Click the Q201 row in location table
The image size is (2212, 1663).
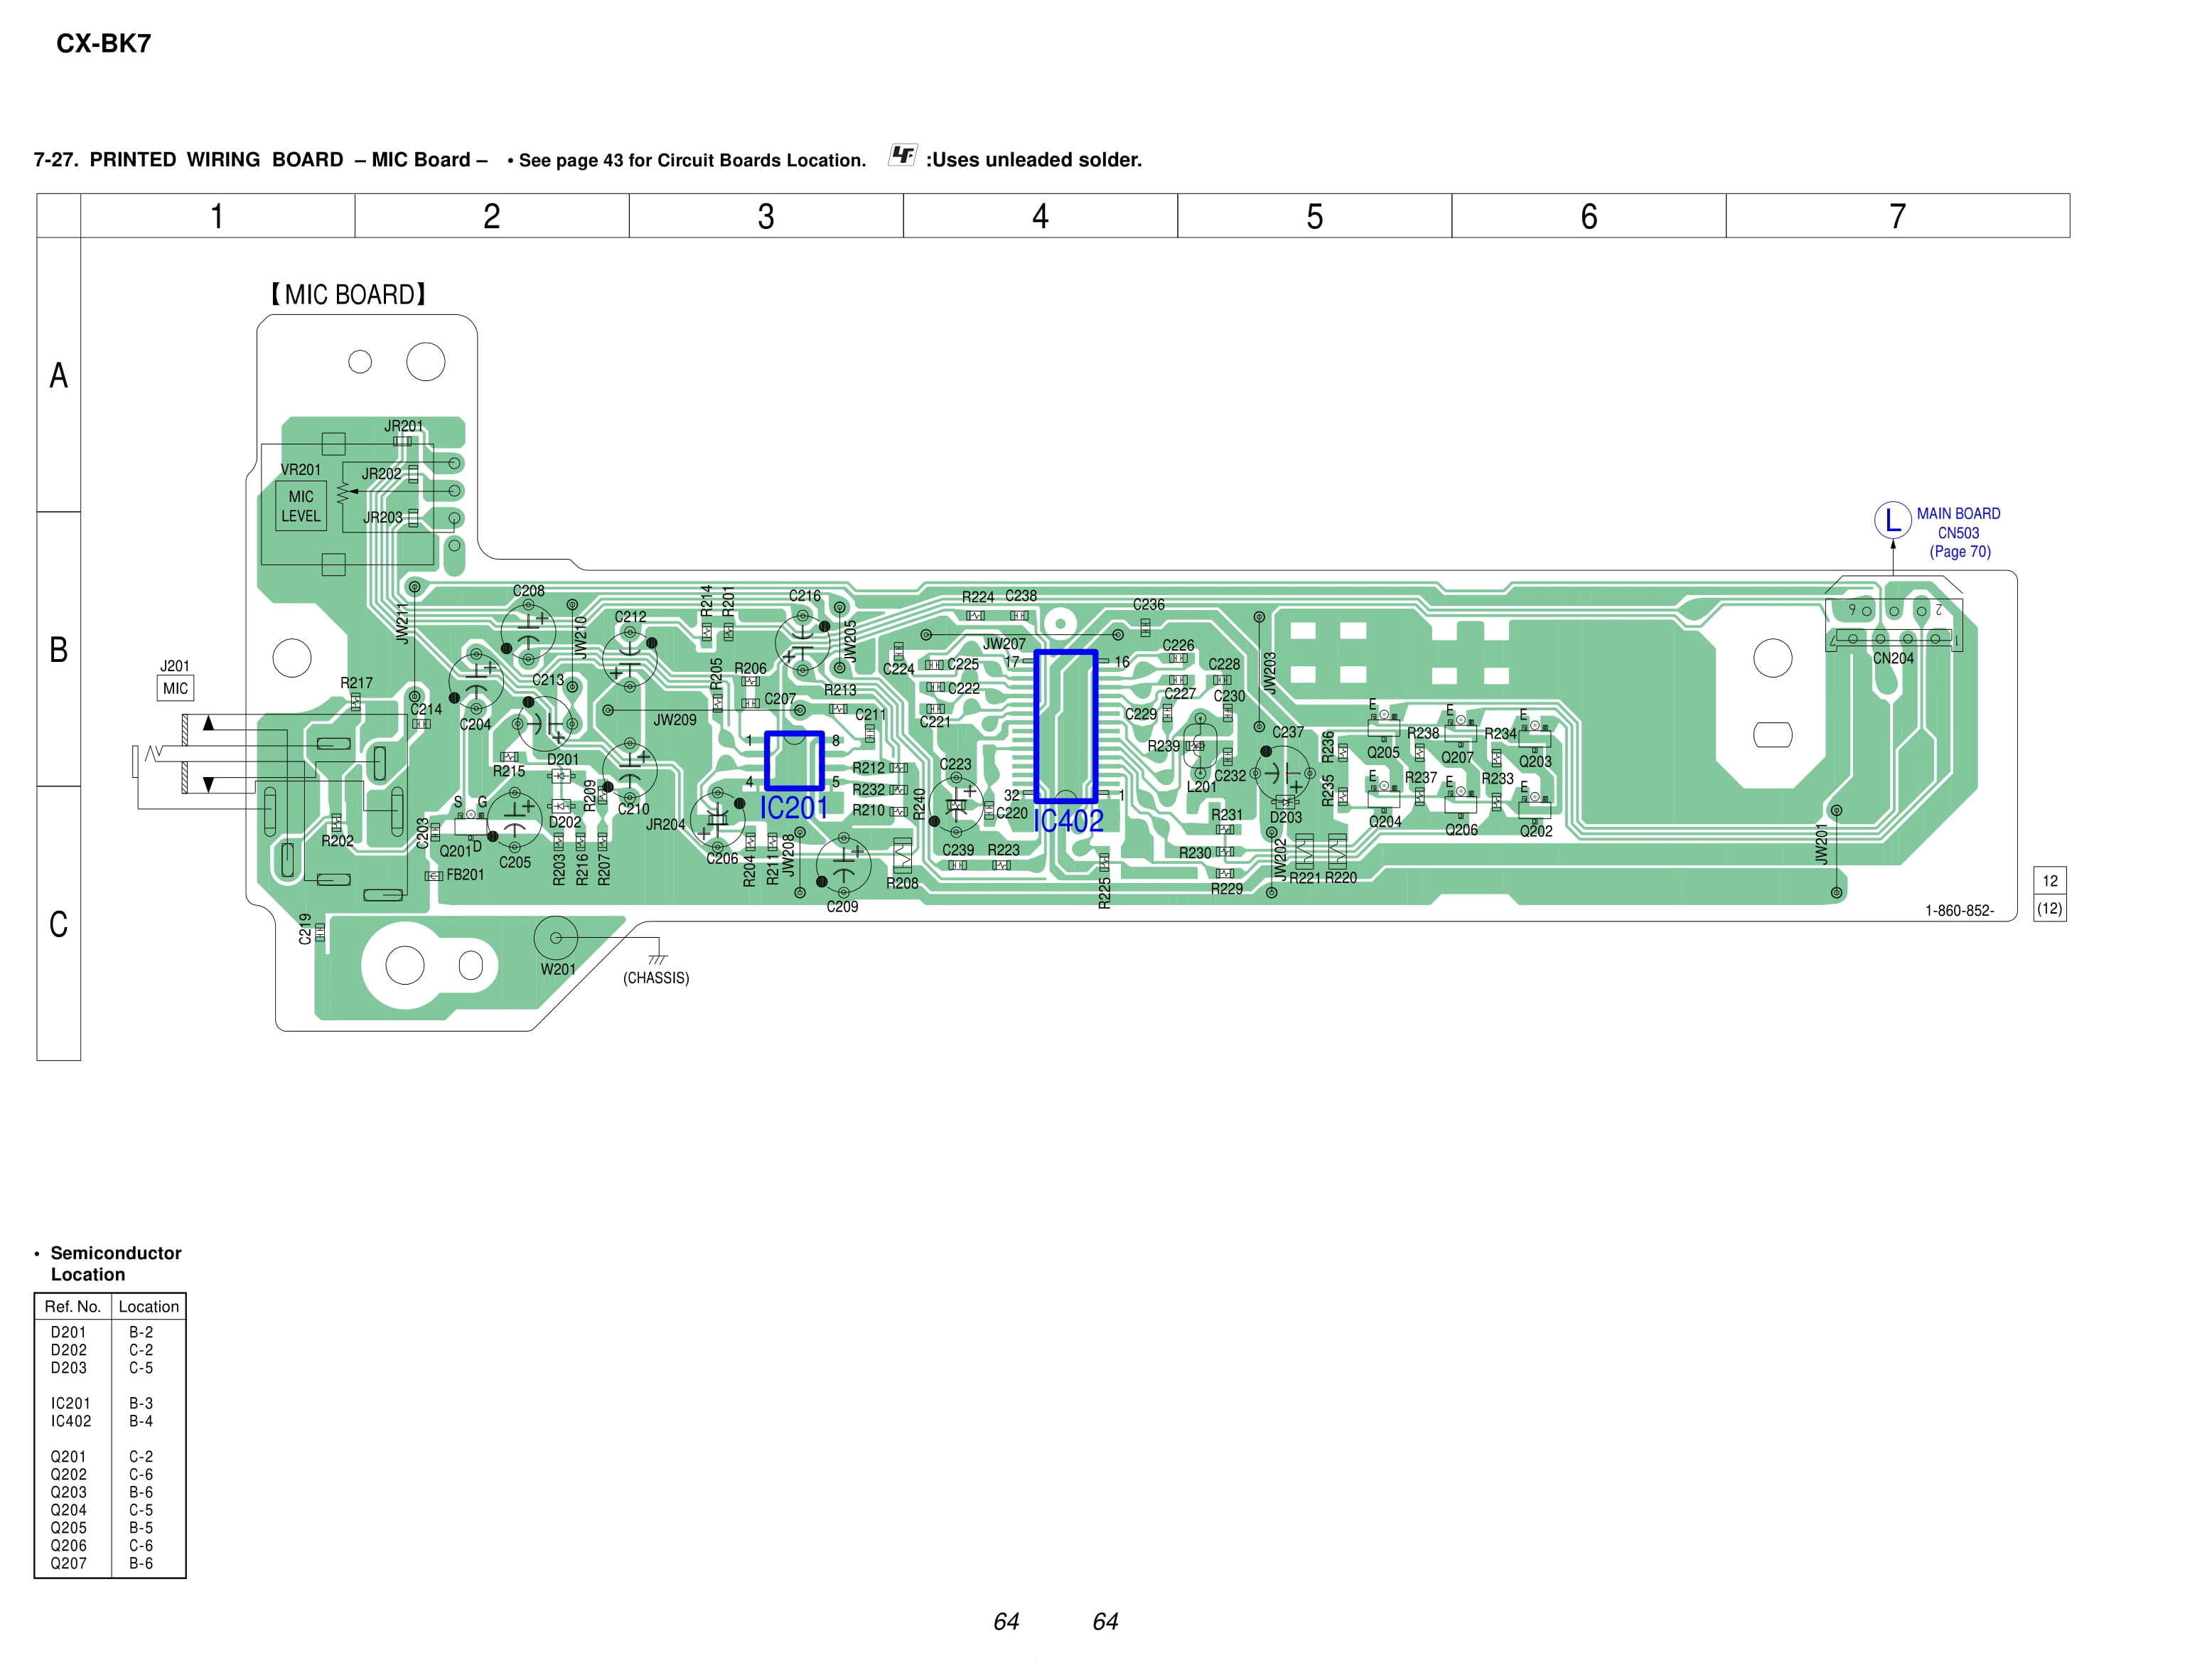tap(110, 1457)
